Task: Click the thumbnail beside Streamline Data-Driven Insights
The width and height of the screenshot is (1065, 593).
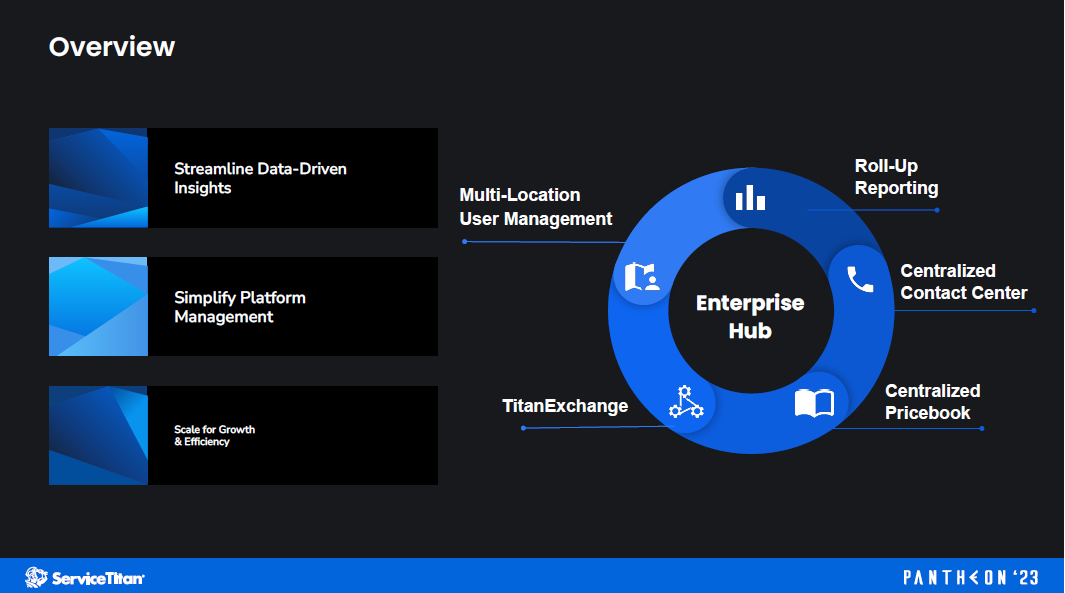Action: click(98, 178)
